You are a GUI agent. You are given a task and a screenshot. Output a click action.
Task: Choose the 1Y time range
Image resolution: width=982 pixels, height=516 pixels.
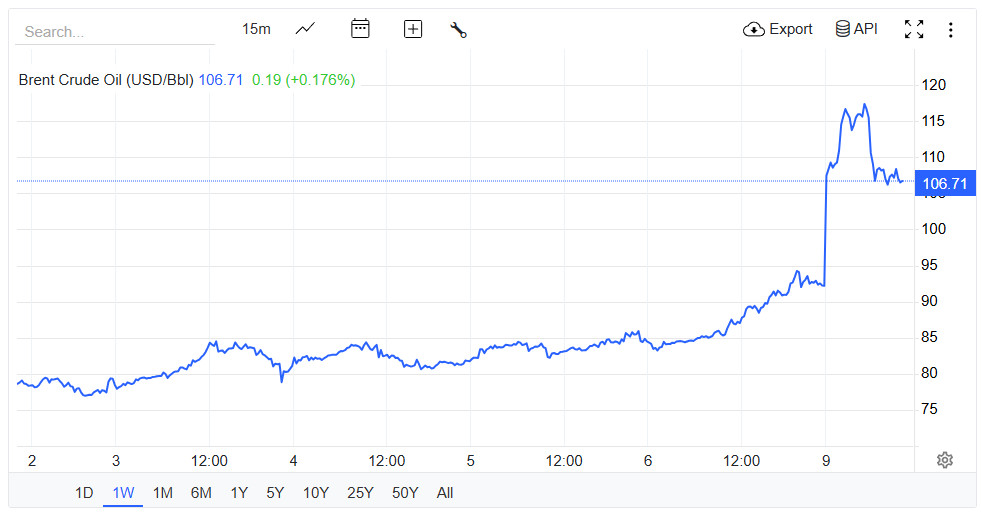click(239, 492)
